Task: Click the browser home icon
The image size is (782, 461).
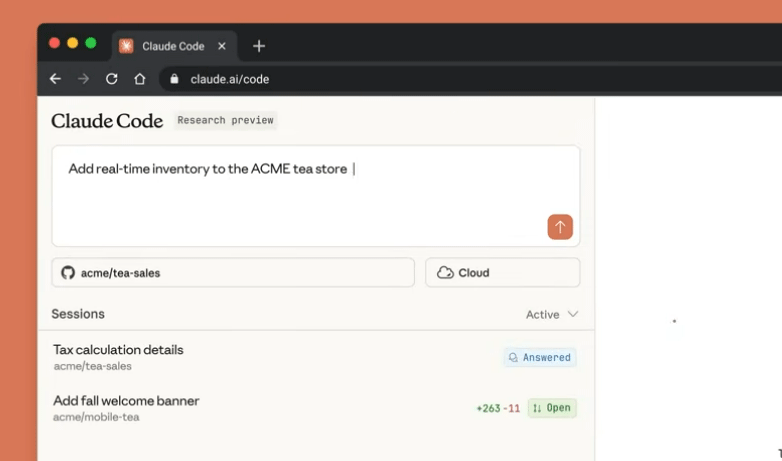Action: coord(140,79)
